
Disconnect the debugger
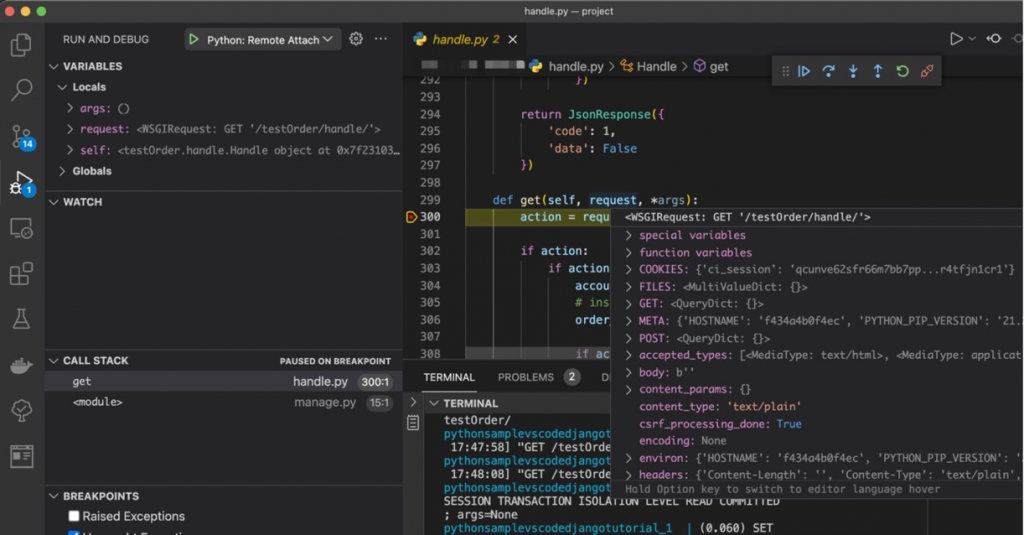pyautogui.click(x=927, y=71)
